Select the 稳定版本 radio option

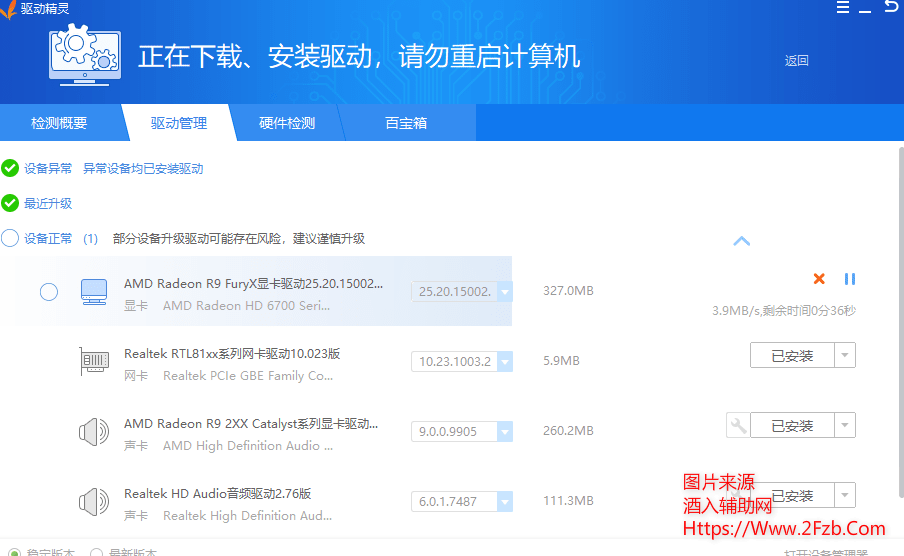(x=15, y=552)
